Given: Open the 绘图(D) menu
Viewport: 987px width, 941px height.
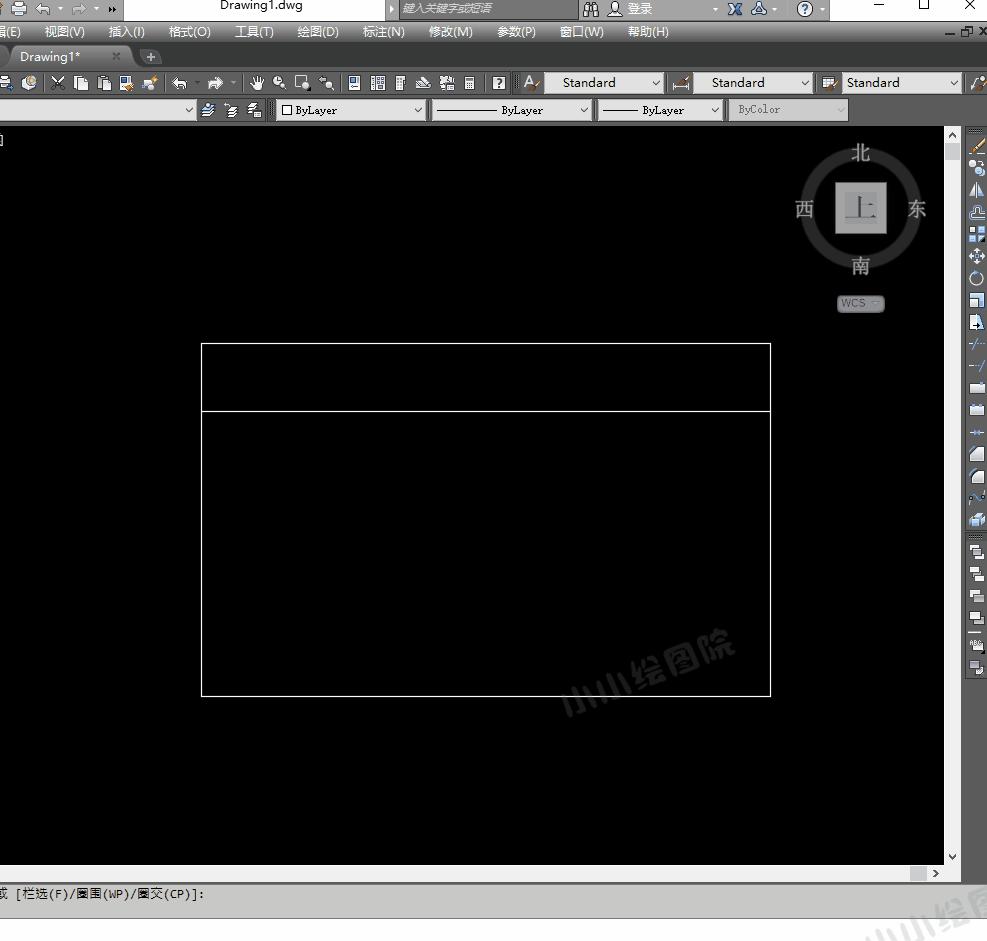Looking at the screenshot, I should tap(318, 31).
